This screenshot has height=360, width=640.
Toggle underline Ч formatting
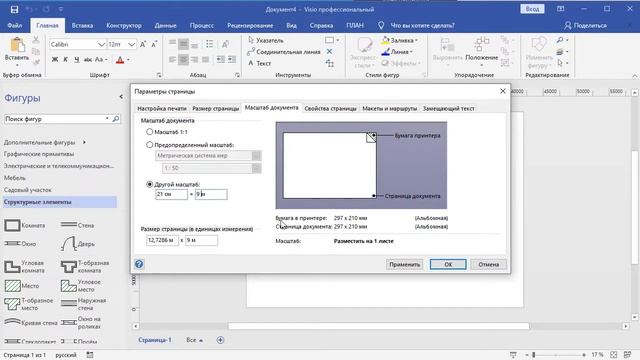pyautogui.click(x=76, y=60)
